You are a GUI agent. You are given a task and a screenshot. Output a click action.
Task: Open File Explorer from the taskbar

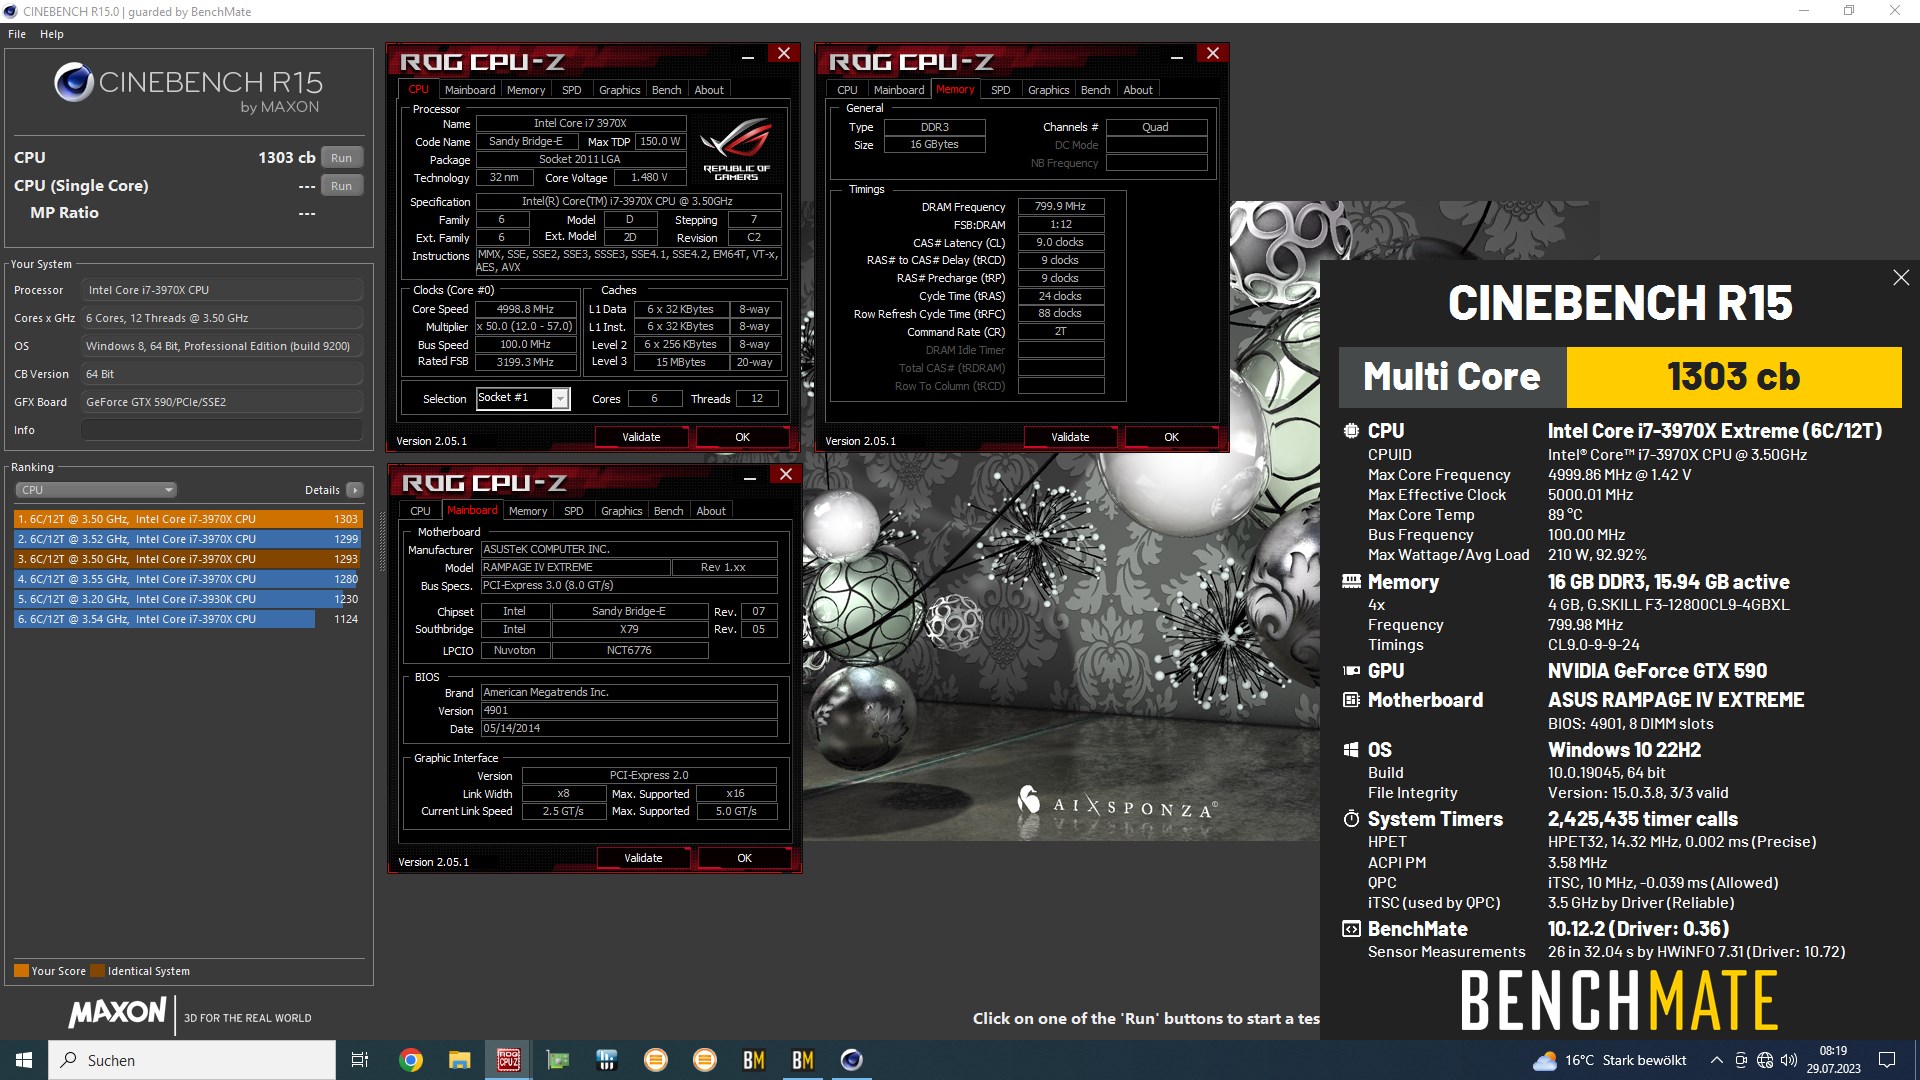point(459,1060)
